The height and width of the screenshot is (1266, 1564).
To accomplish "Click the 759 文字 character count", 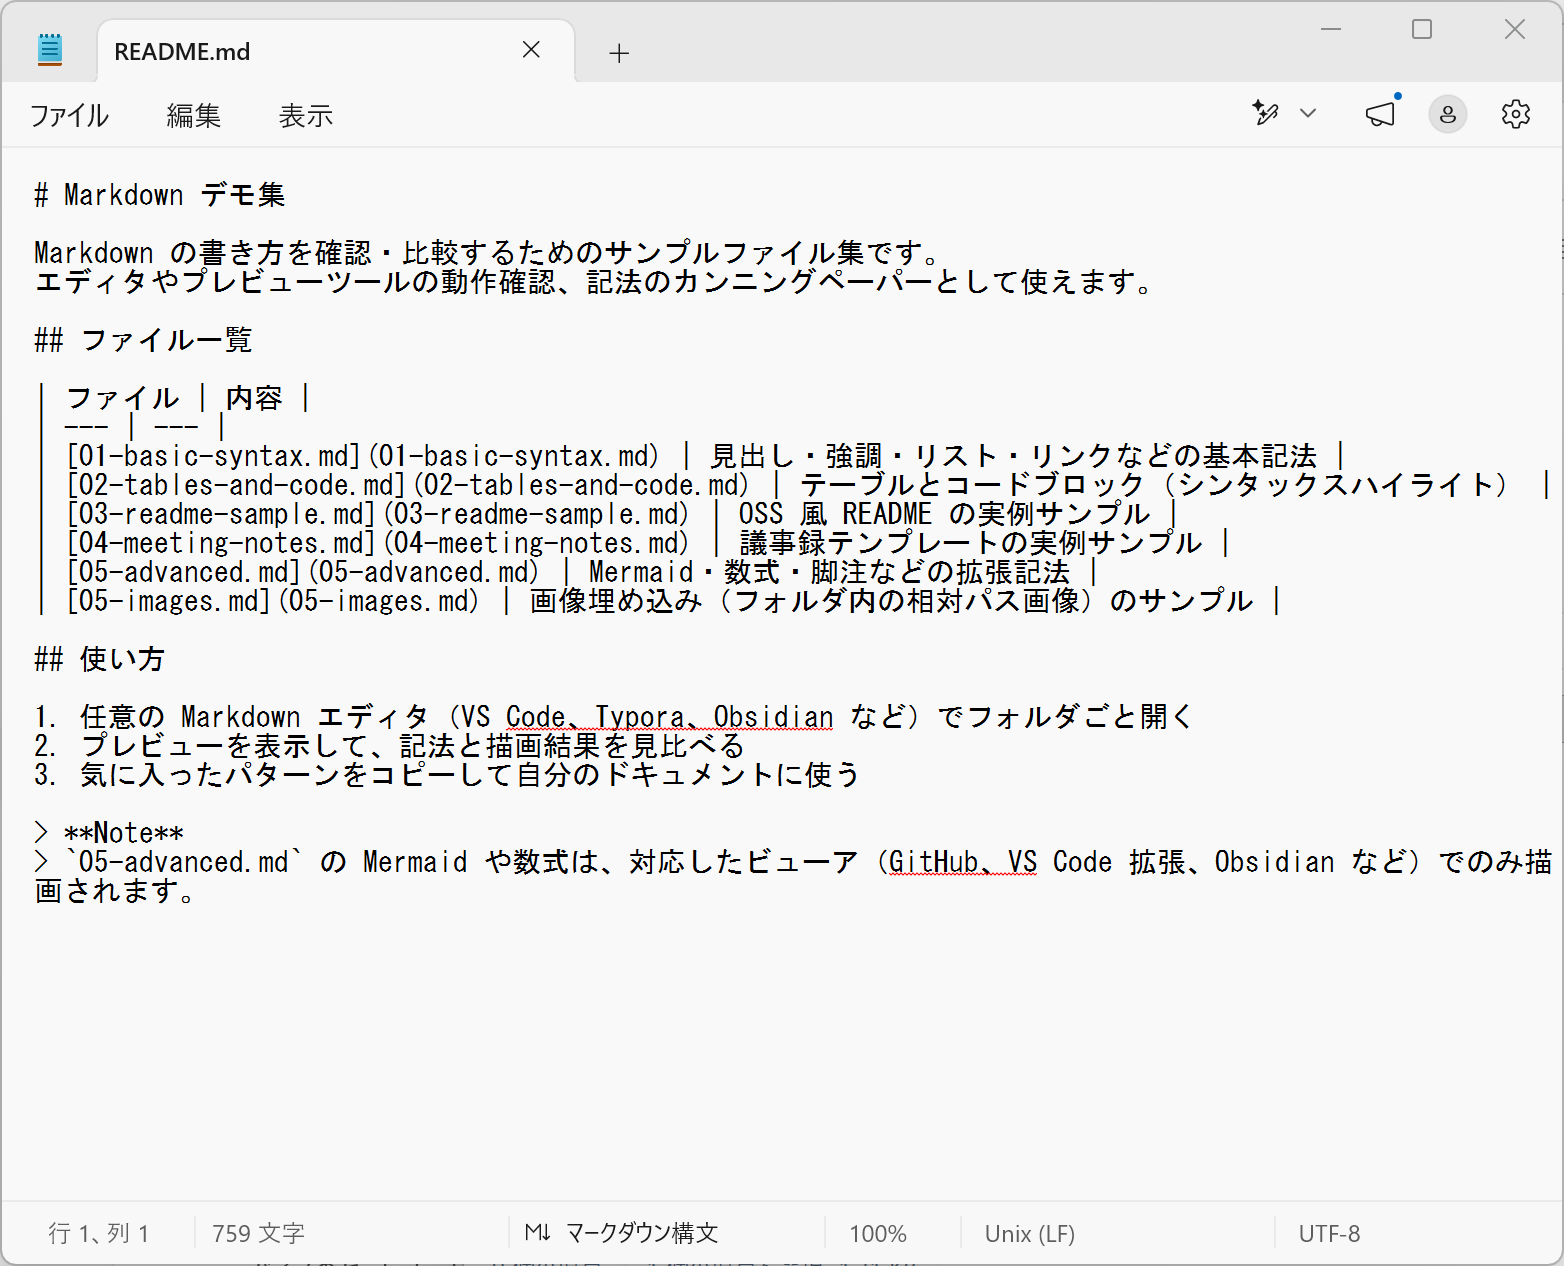I will (x=258, y=1234).
